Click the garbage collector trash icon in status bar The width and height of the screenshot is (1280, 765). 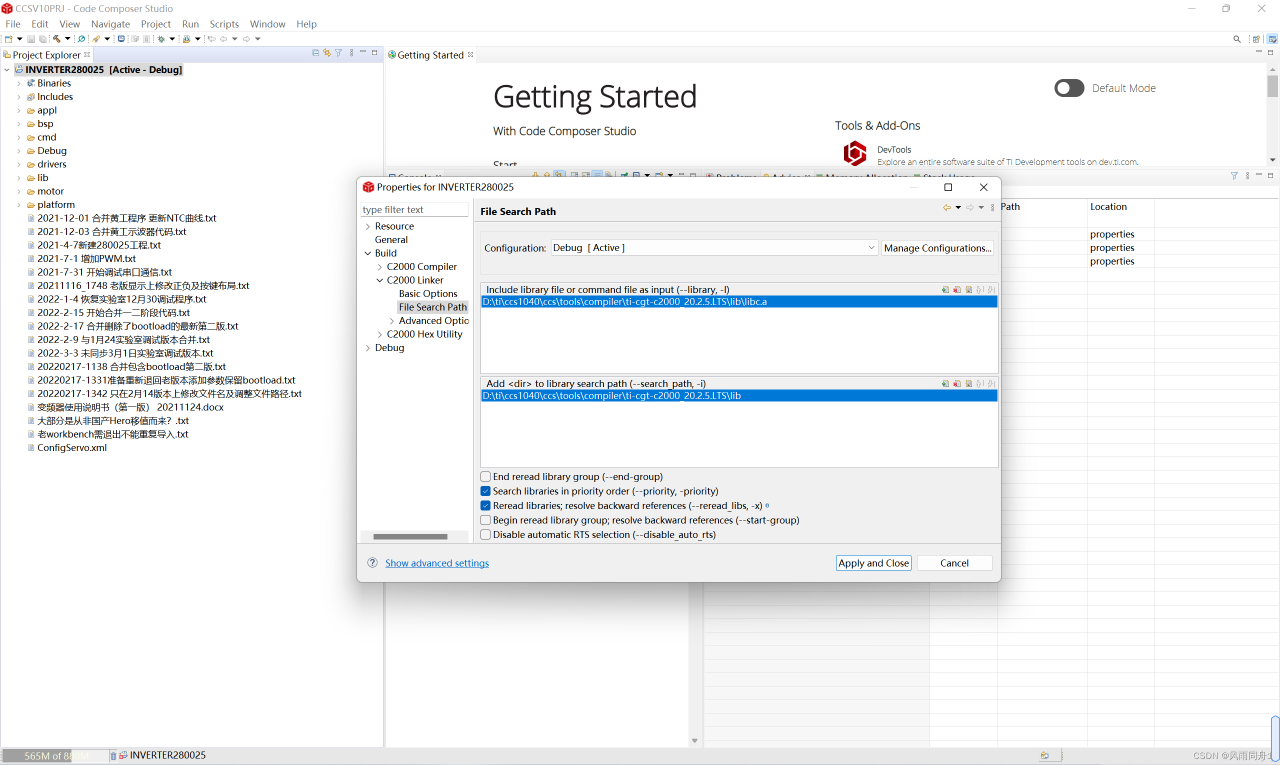(113, 756)
